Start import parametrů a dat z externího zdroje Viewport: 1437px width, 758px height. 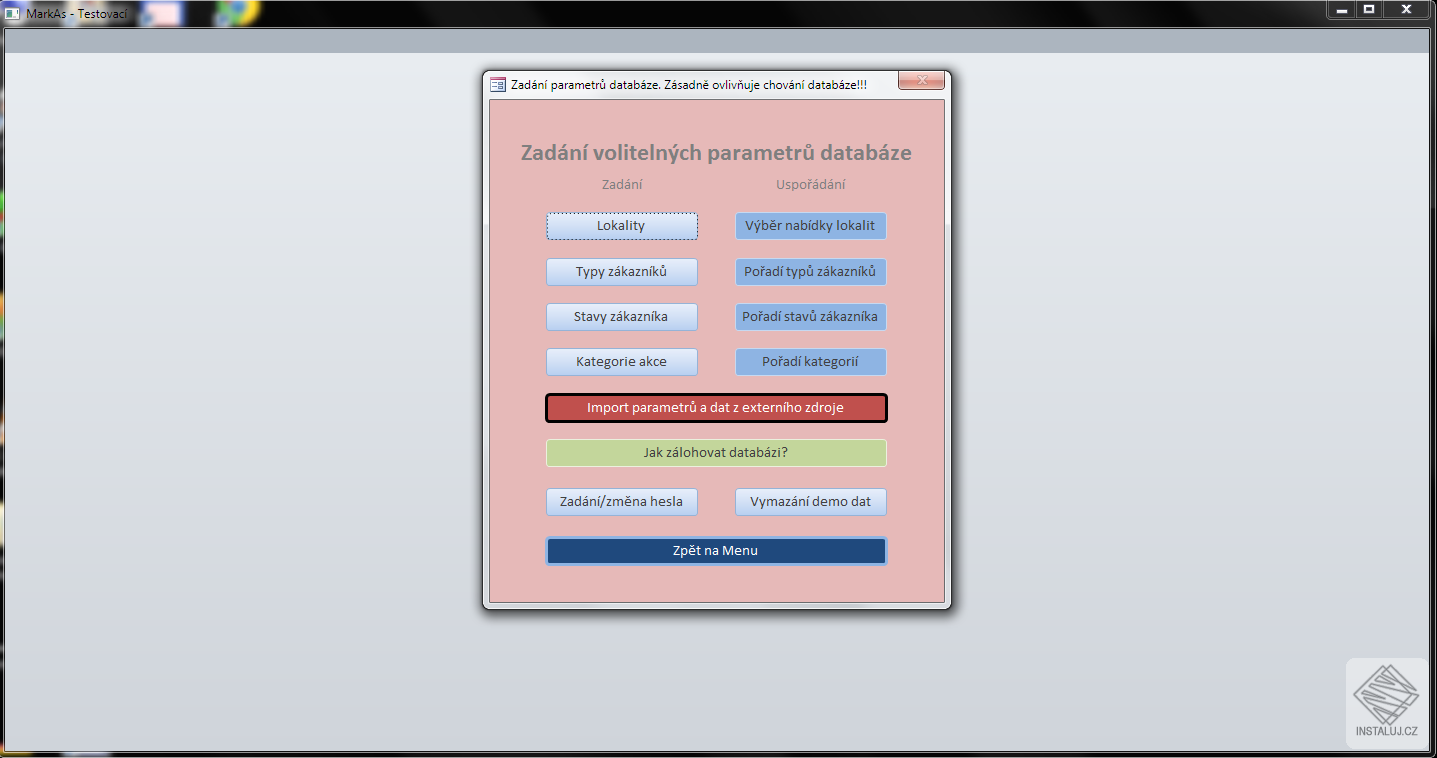tap(716, 408)
